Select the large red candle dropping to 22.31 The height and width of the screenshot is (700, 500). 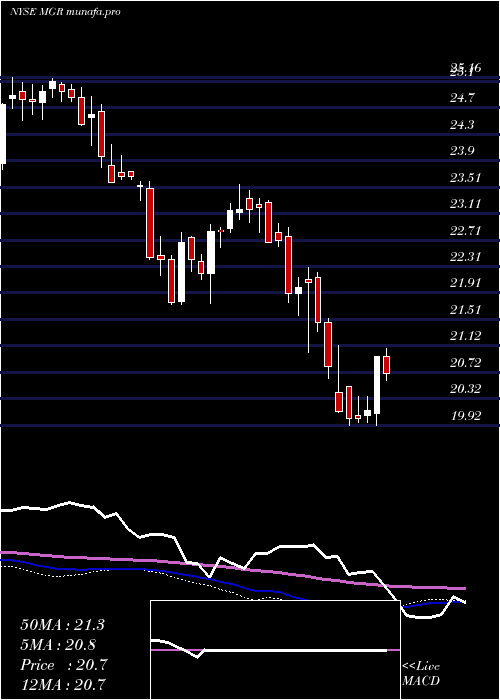(150, 223)
